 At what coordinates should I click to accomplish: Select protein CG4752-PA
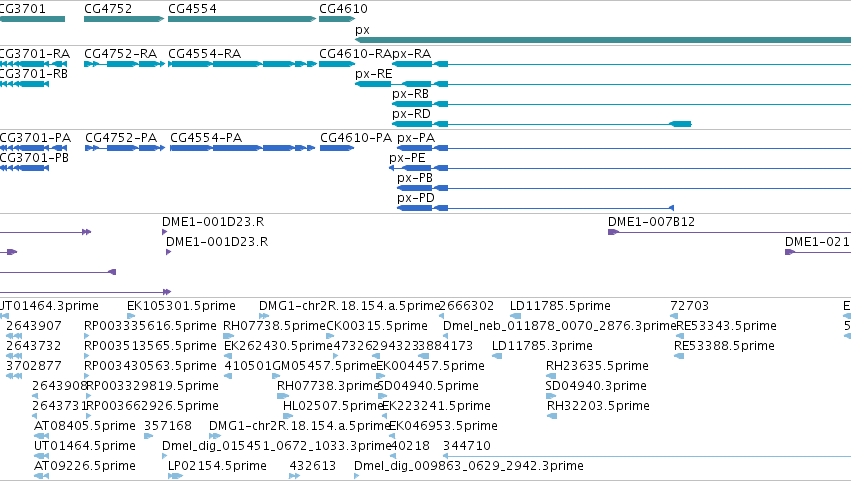point(121,138)
